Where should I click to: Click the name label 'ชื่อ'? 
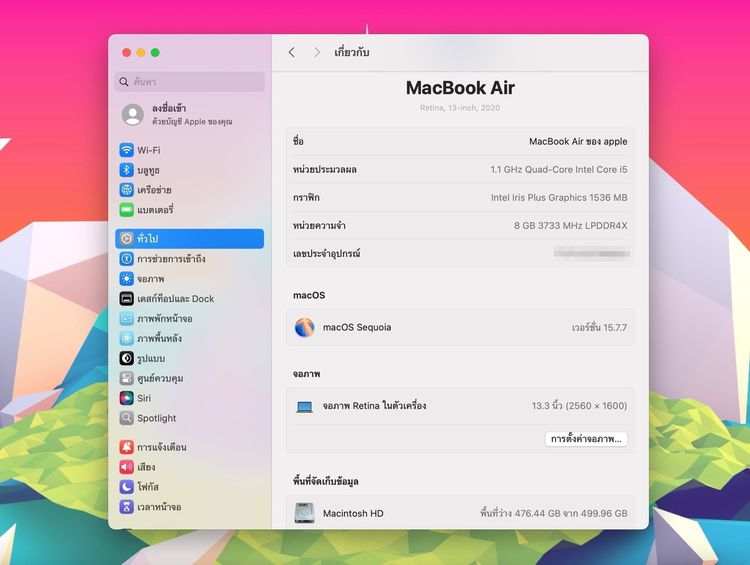click(298, 141)
